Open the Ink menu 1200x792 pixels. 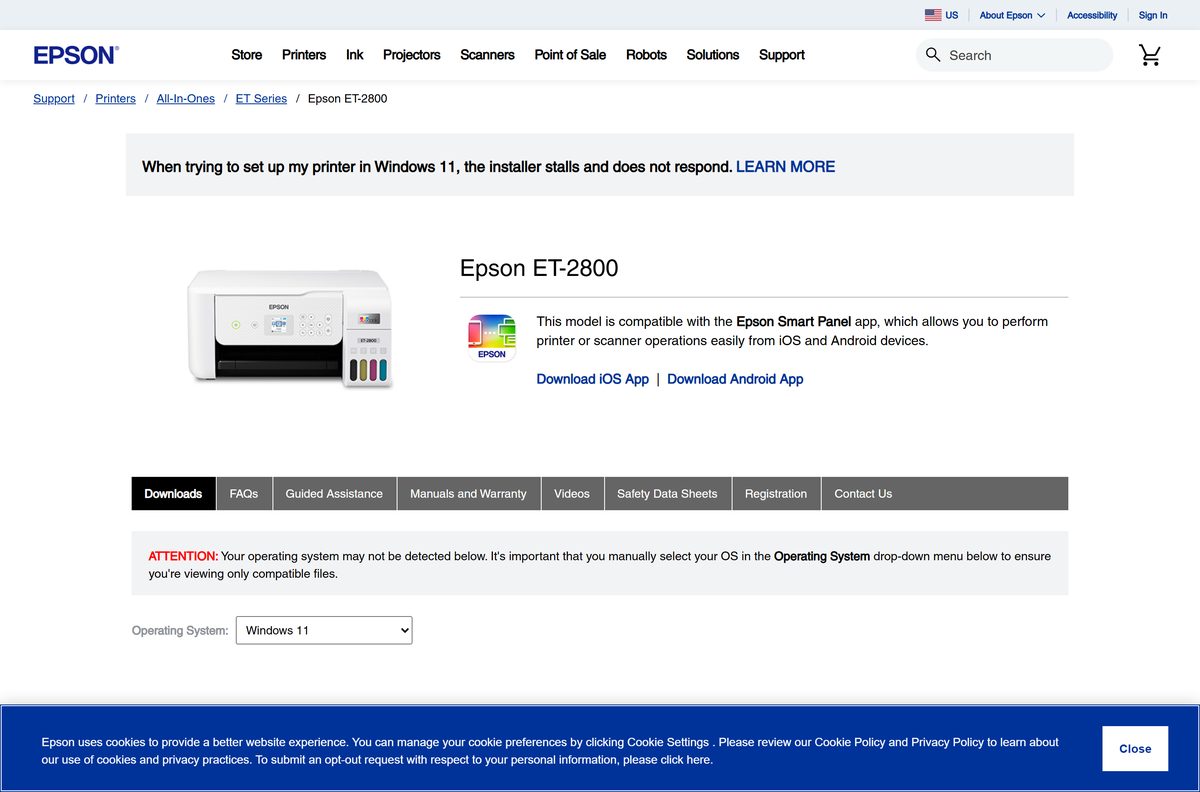click(x=355, y=55)
